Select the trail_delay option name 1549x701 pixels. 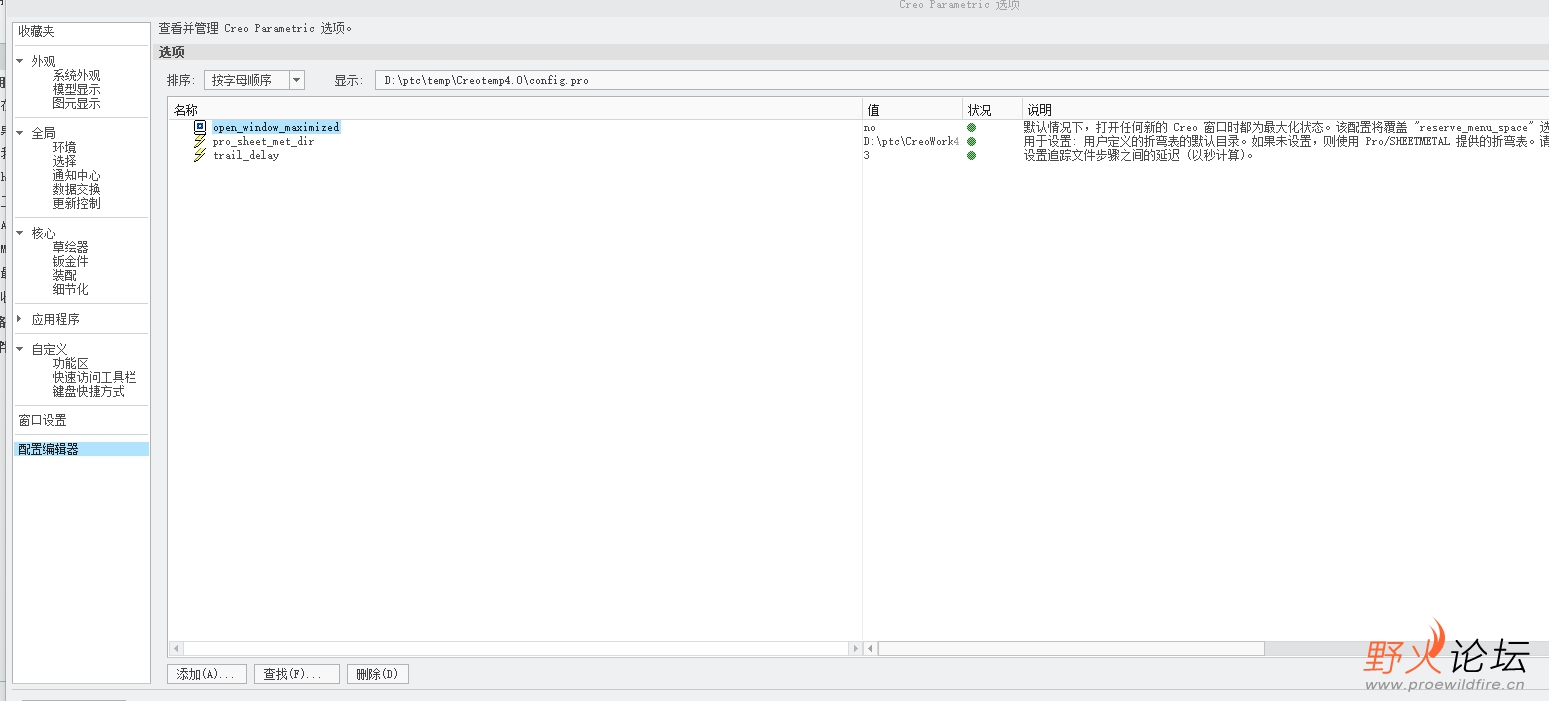[x=246, y=155]
